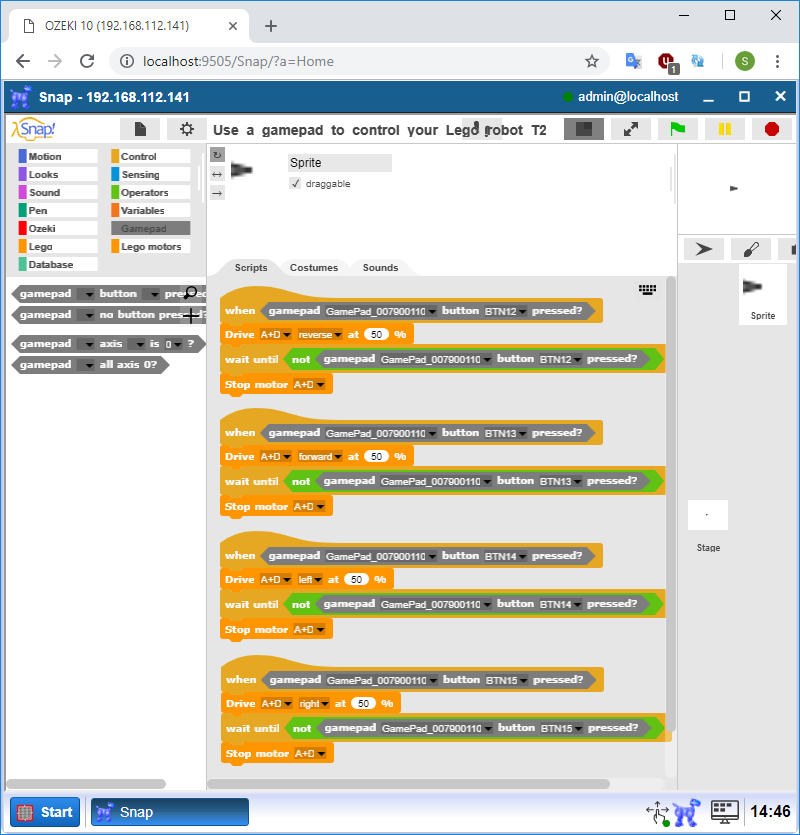
Task: Click the green flag to run scripts
Action: [677, 129]
